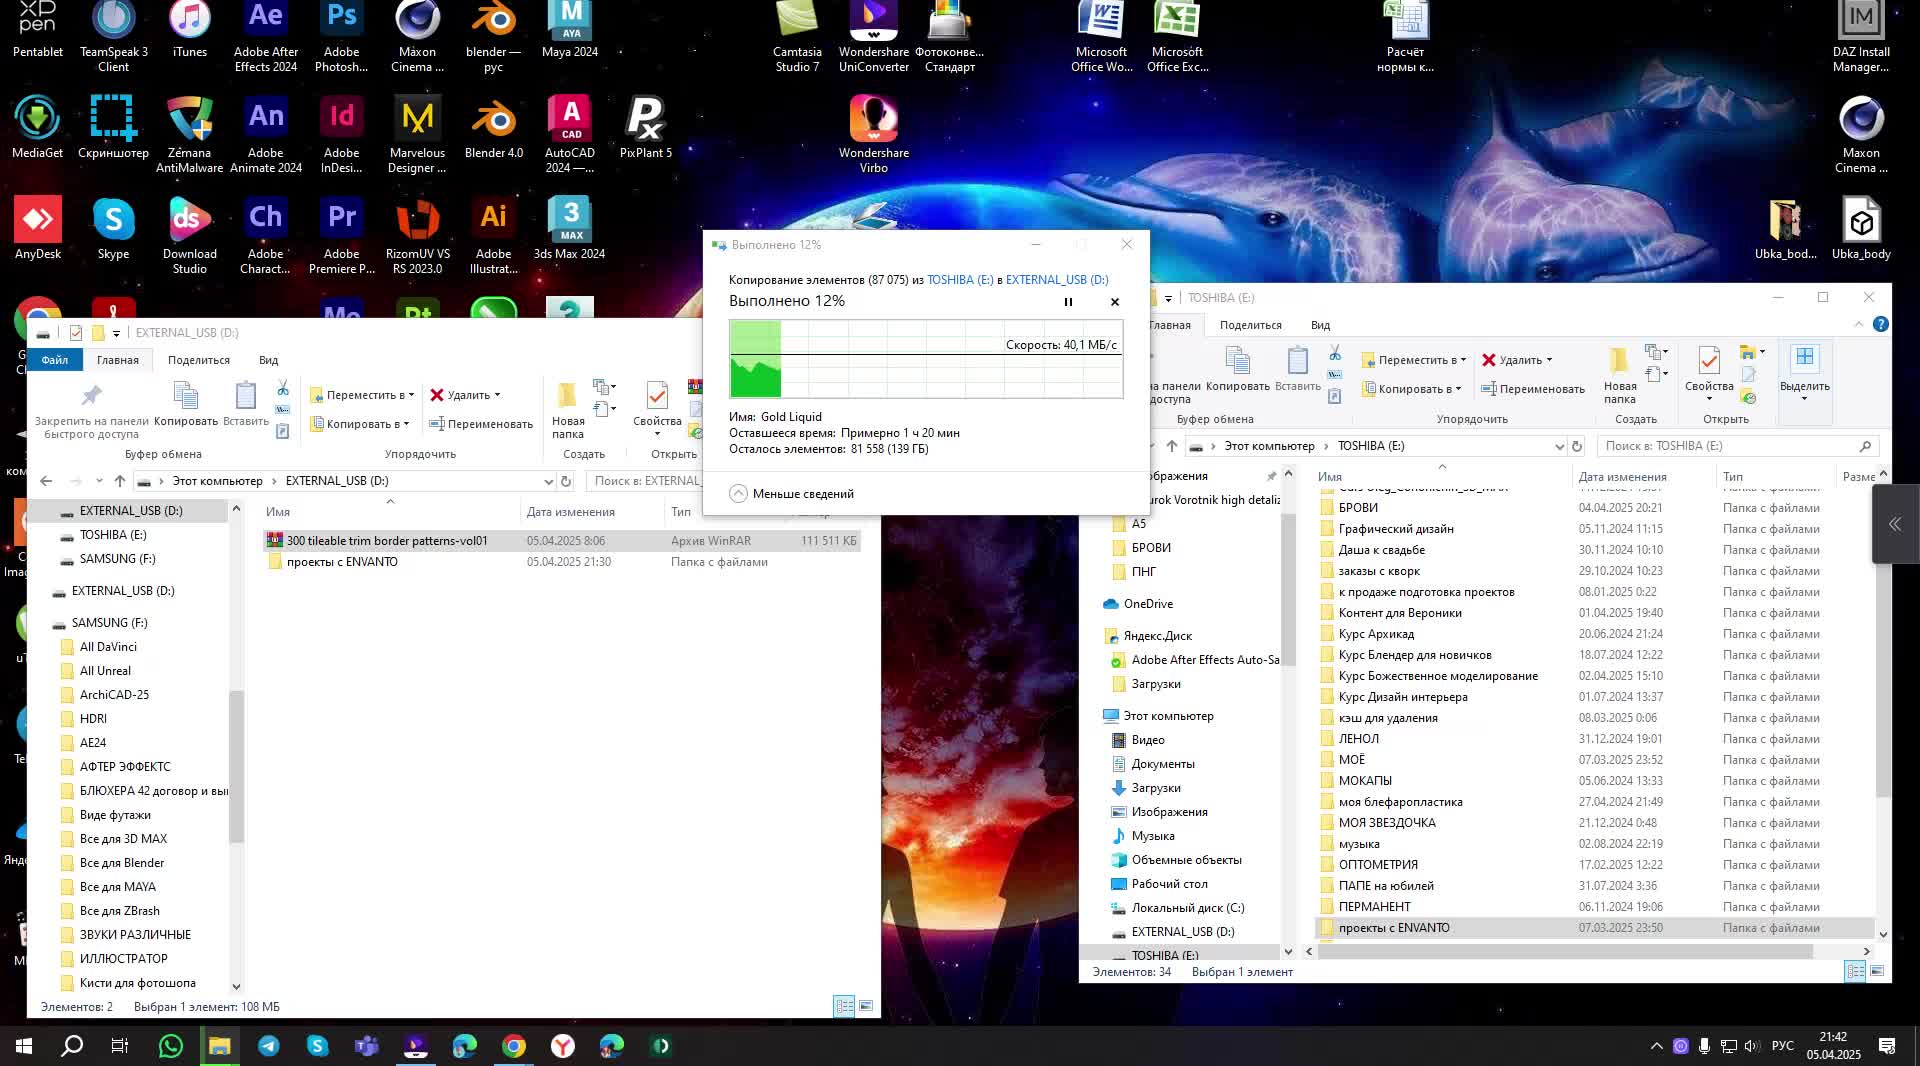Switch to Вид tab in EXTERNAL_USB window
The width and height of the screenshot is (1920, 1066).
pyautogui.click(x=269, y=360)
